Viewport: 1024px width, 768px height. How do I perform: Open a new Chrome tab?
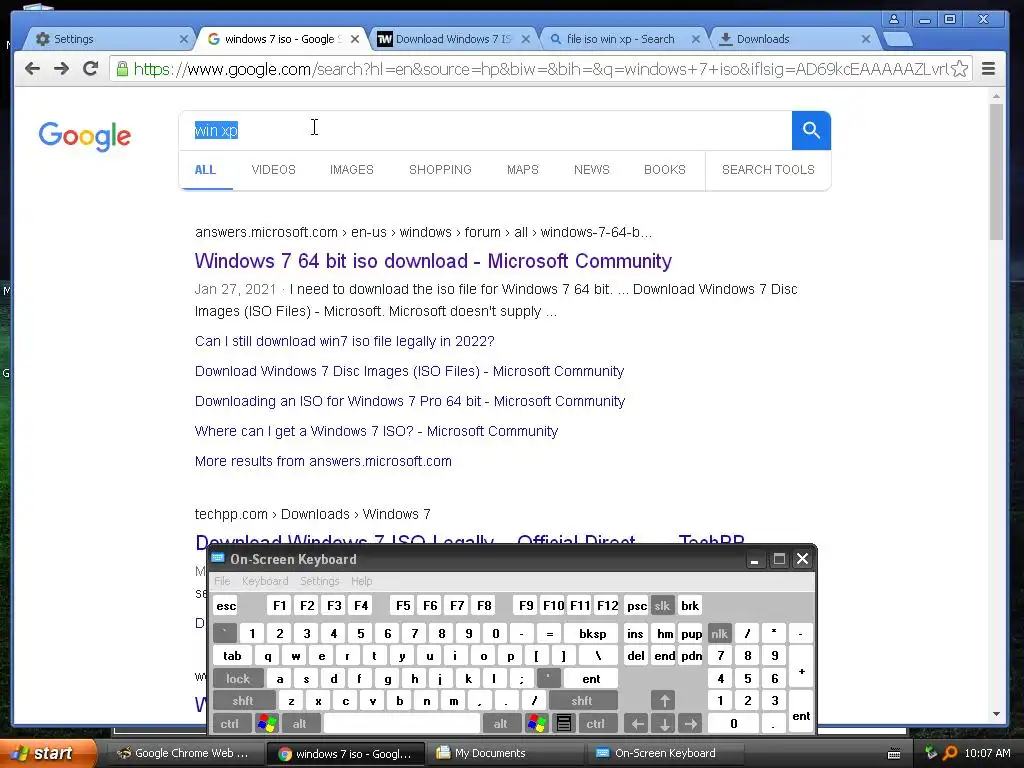(898, 40)
